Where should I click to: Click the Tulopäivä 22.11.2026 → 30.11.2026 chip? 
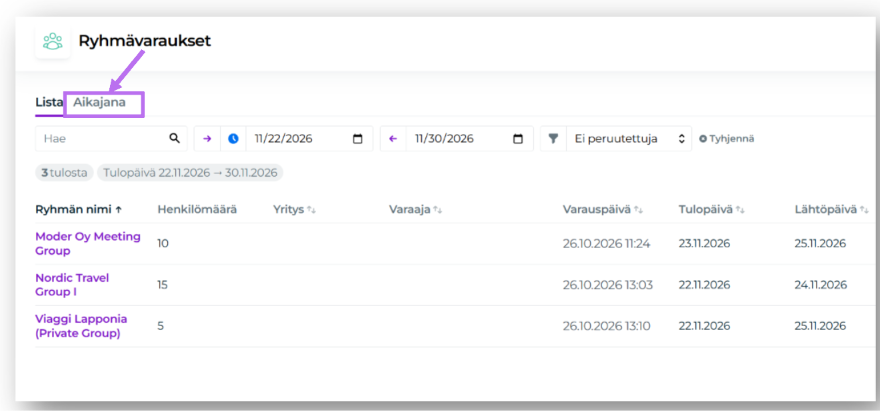tap(190, 172)
